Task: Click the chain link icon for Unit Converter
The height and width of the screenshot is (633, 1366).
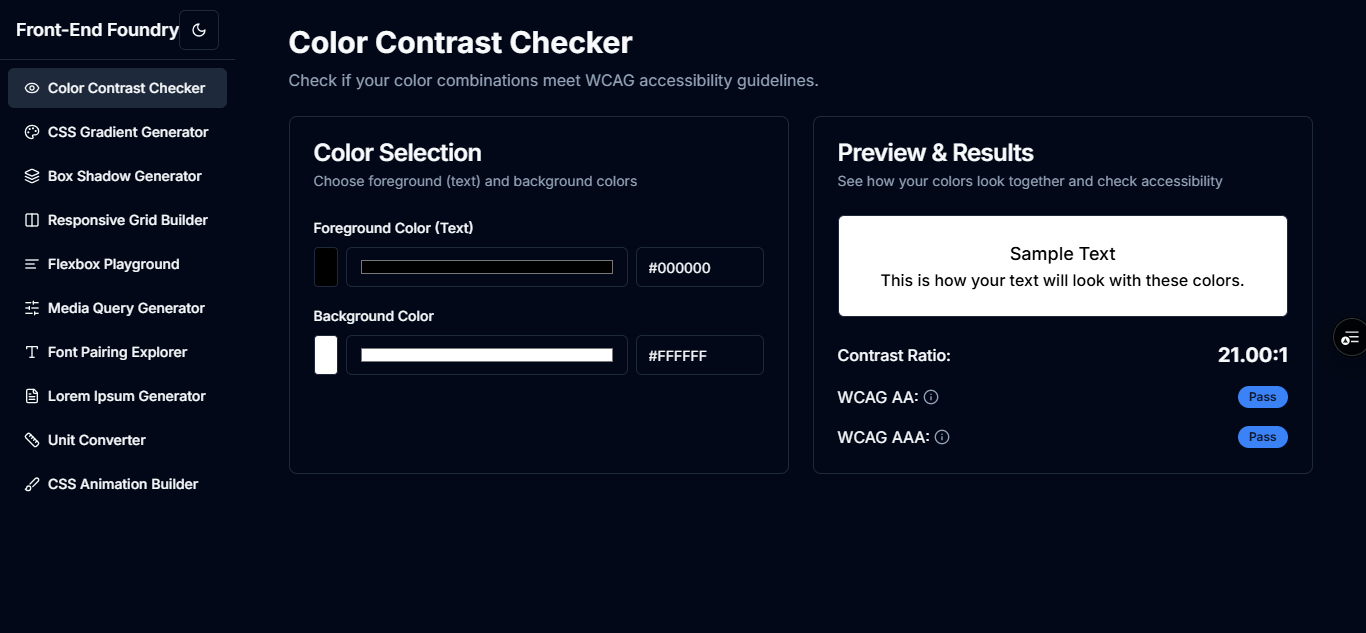Action: 30,439
